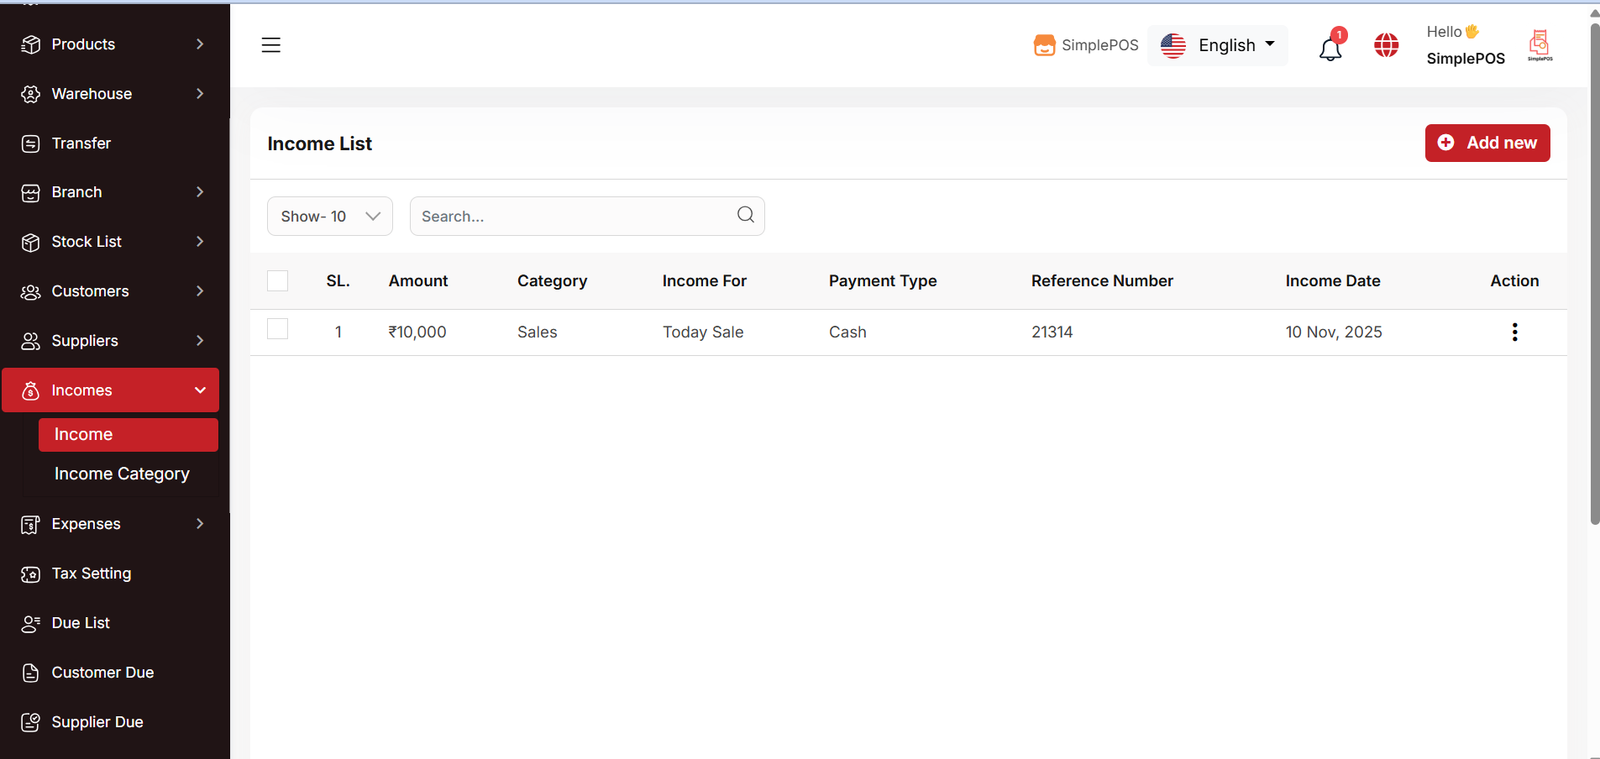Click the Transfer sidebar icon
Screen dimensions: 1600x759
coord(31,144)
